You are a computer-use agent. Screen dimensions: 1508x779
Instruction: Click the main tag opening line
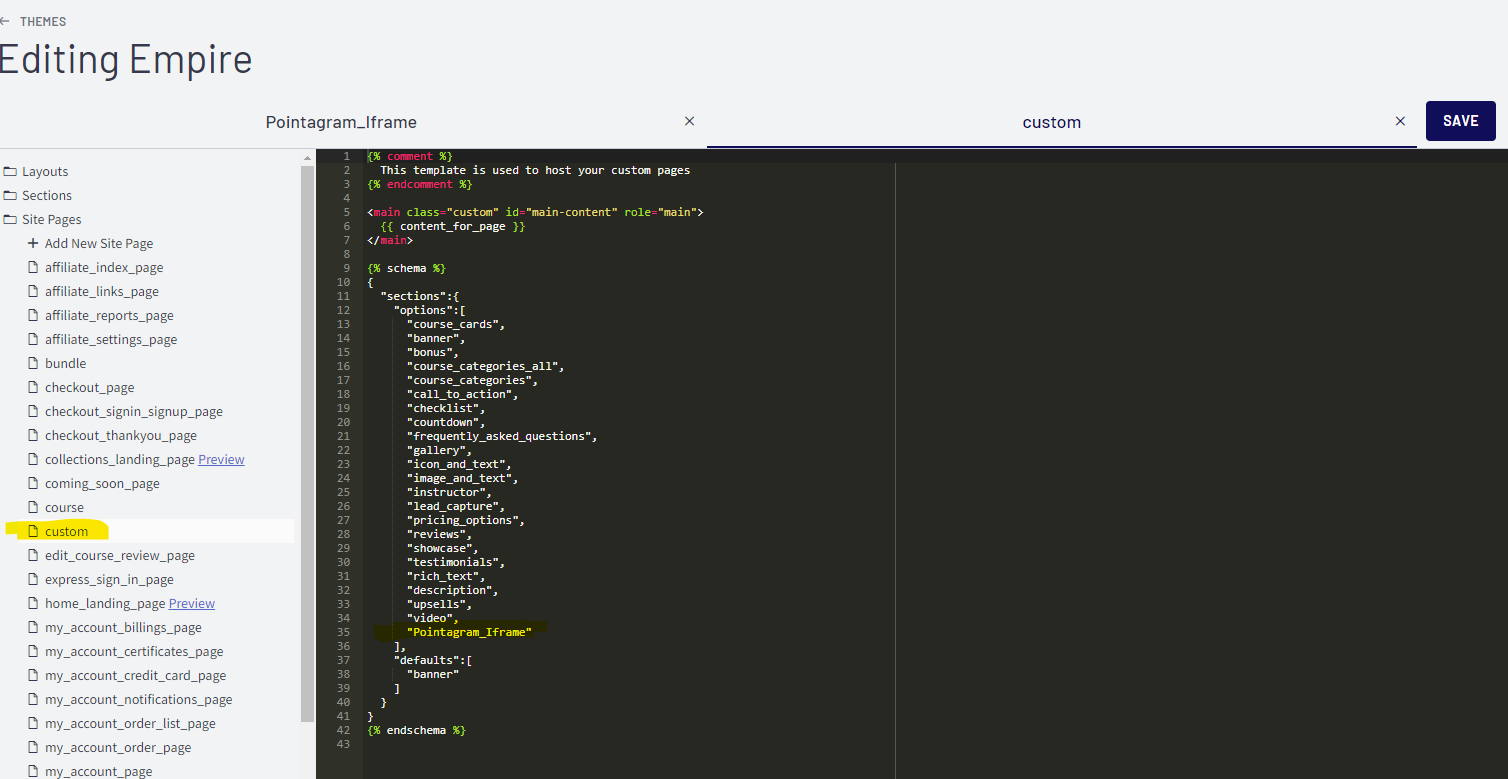[535, 212]
